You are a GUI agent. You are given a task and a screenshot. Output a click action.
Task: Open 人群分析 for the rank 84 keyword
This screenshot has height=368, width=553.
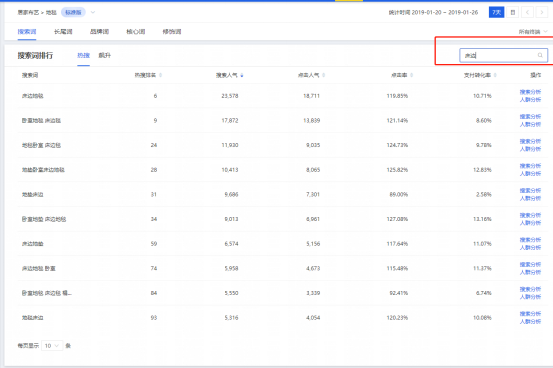[x=530, y=297]
